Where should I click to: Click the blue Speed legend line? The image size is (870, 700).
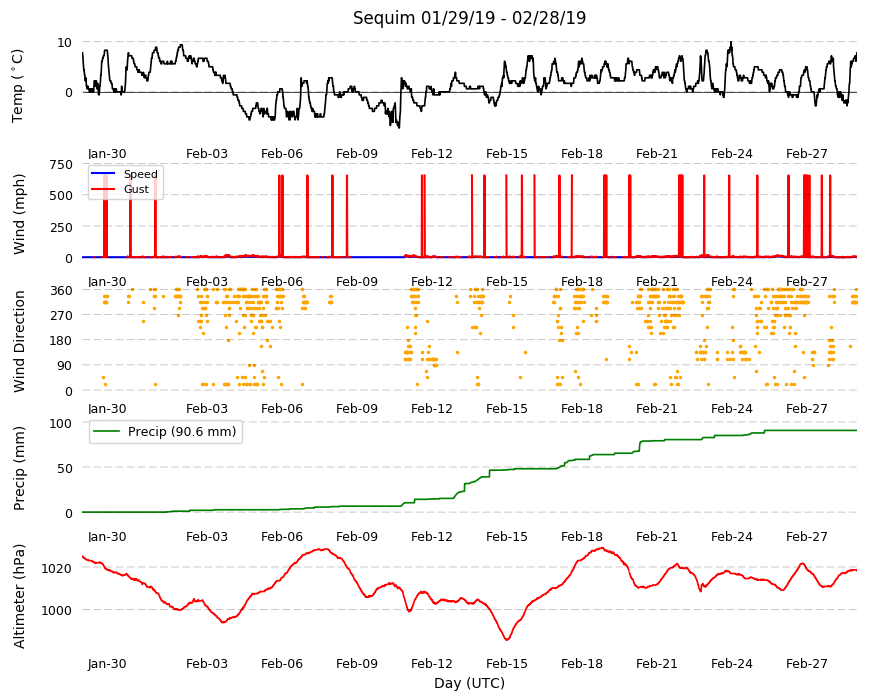[103, 174]
